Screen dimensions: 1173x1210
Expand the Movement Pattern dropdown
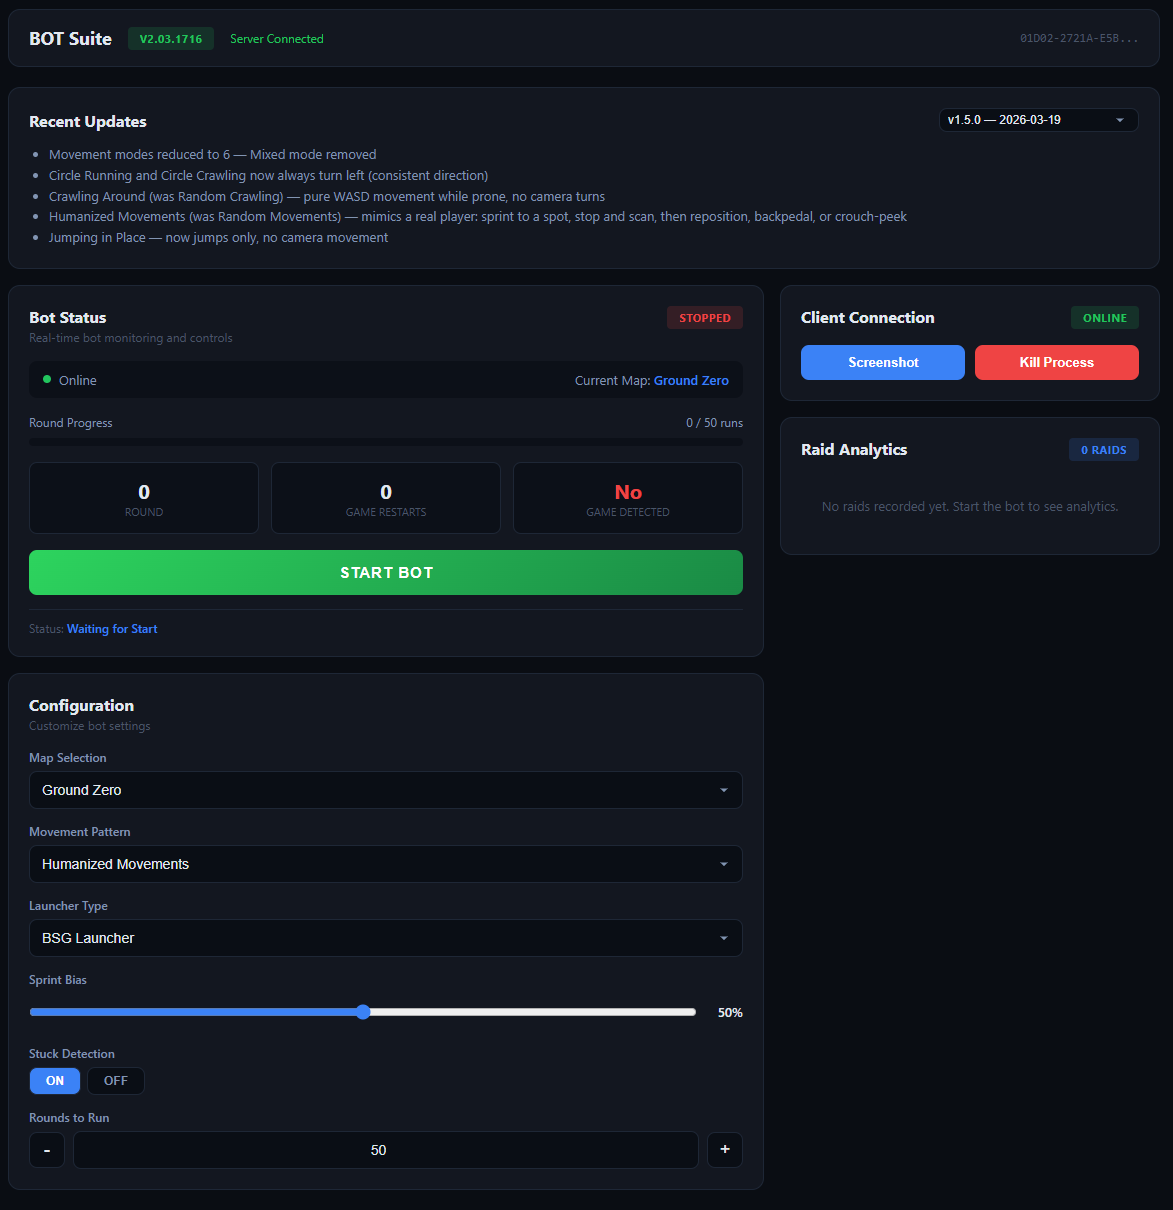click(386, 864)
